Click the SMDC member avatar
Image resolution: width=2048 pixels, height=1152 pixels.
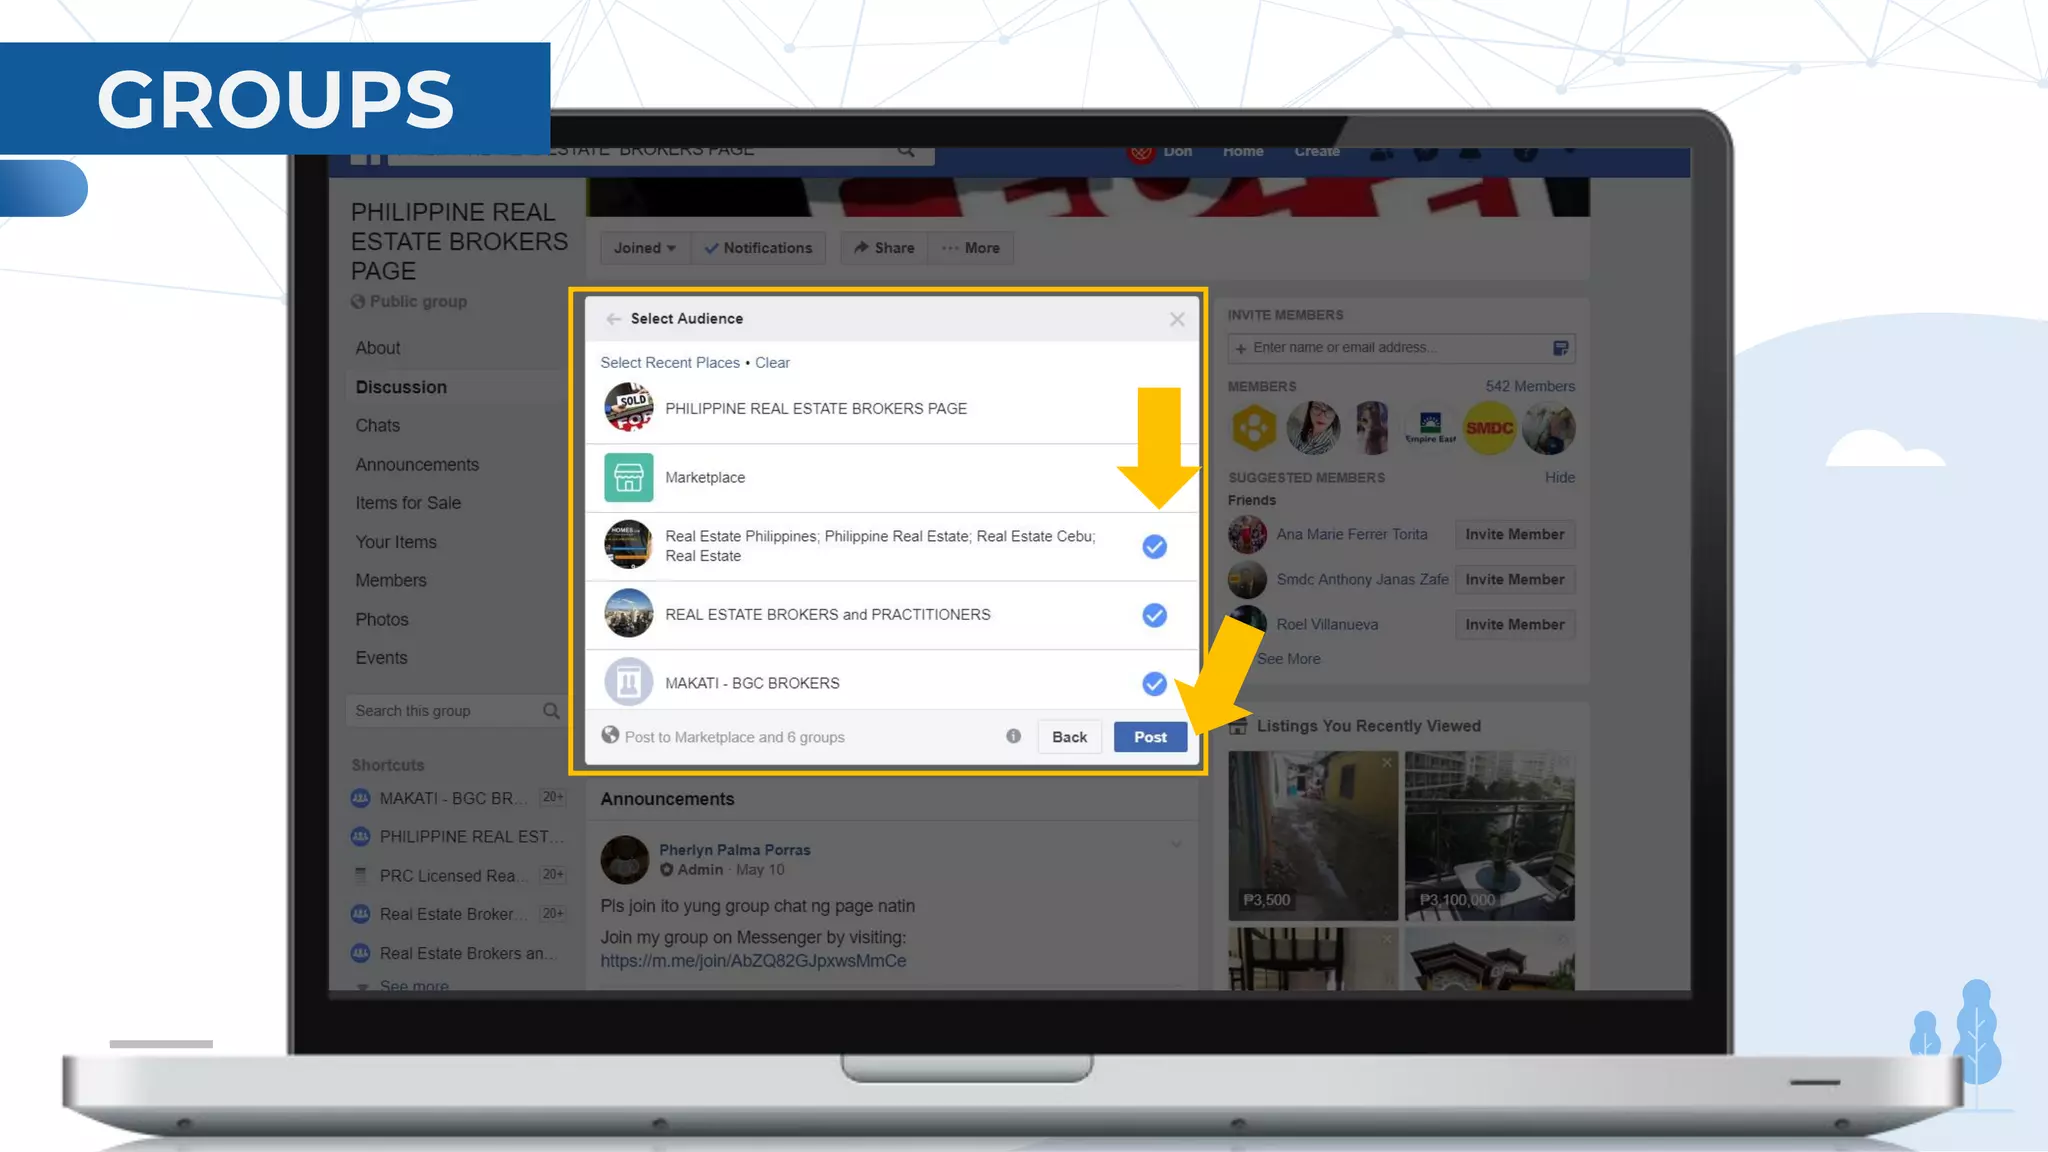pos(1489,428)
